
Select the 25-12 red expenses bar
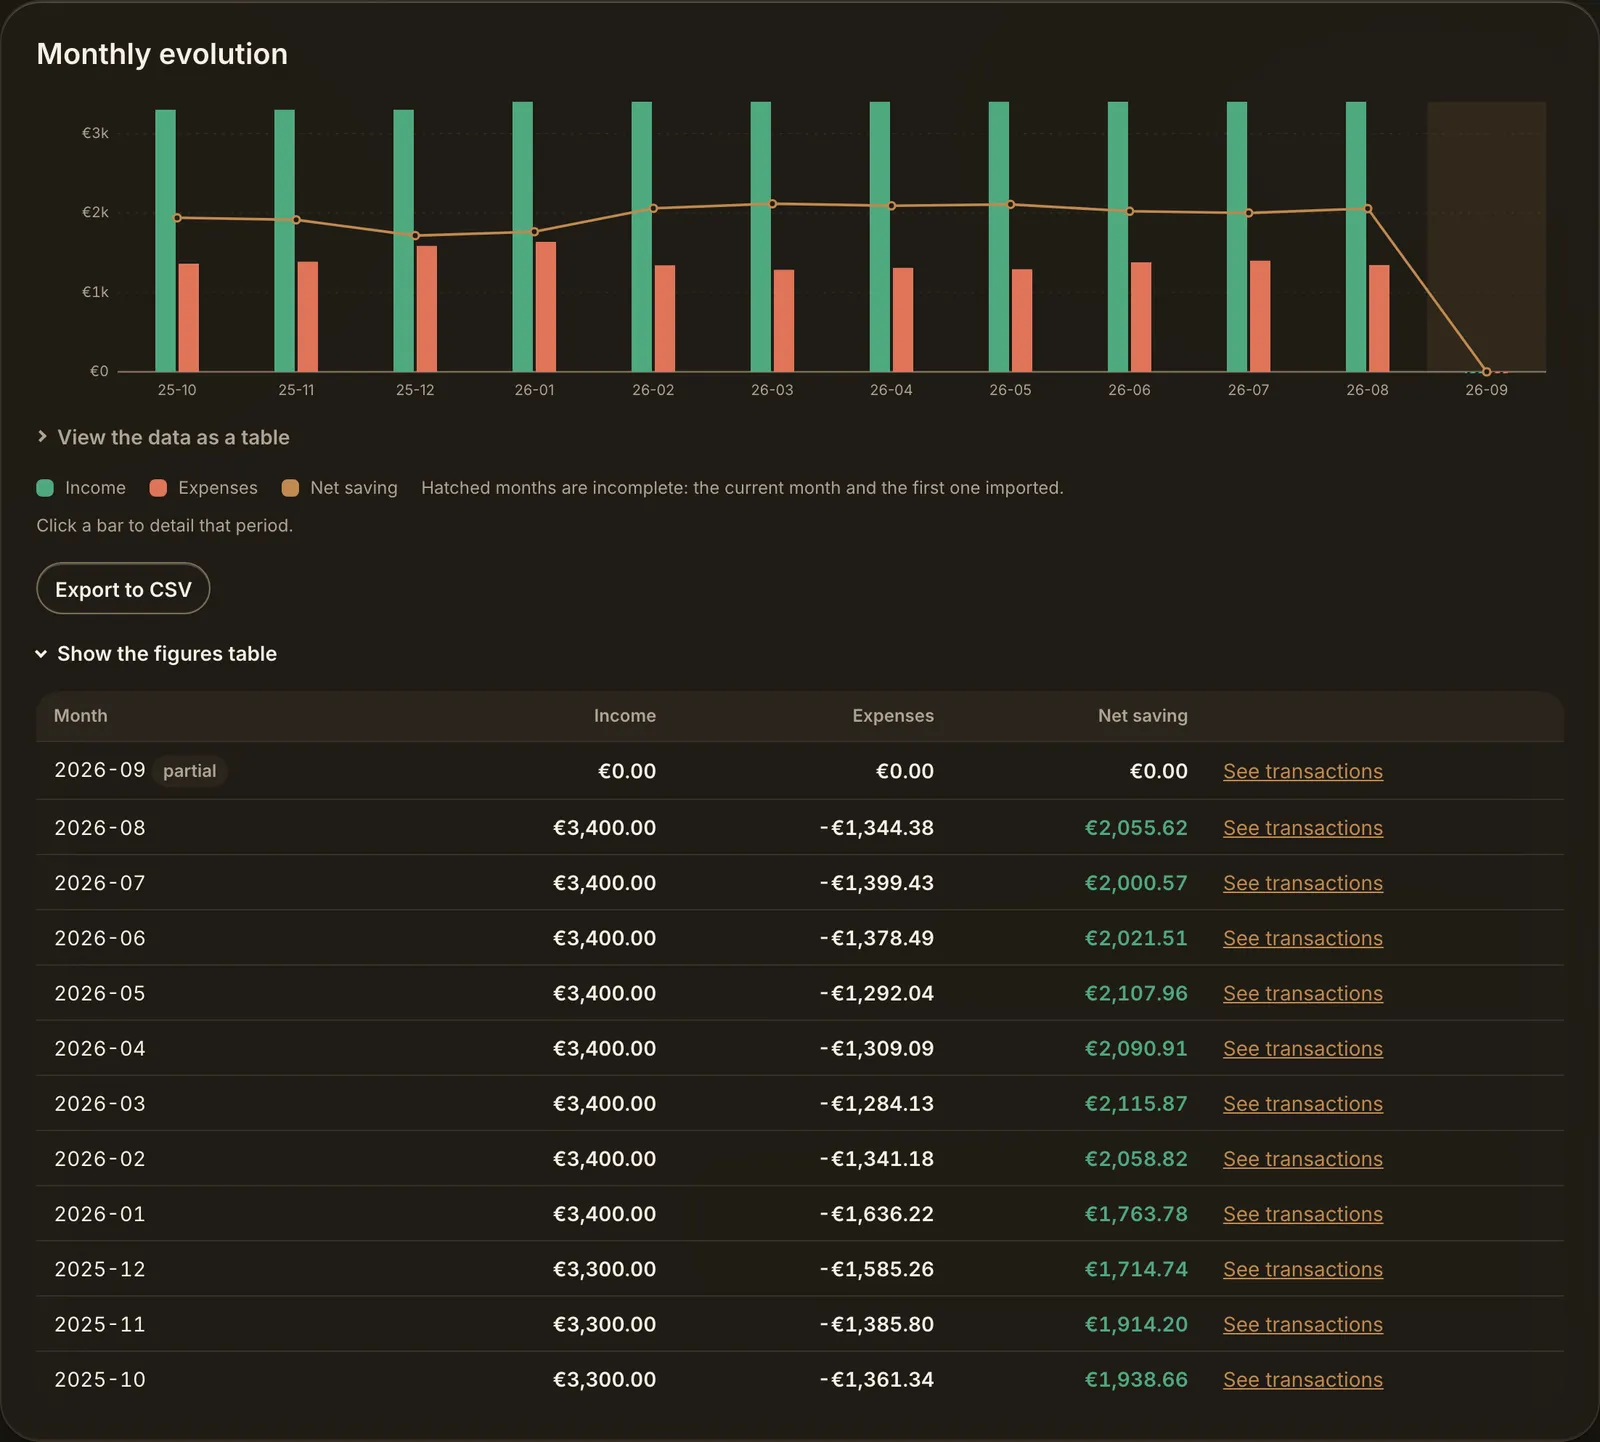pyautogui.click(x=427, y=309)
